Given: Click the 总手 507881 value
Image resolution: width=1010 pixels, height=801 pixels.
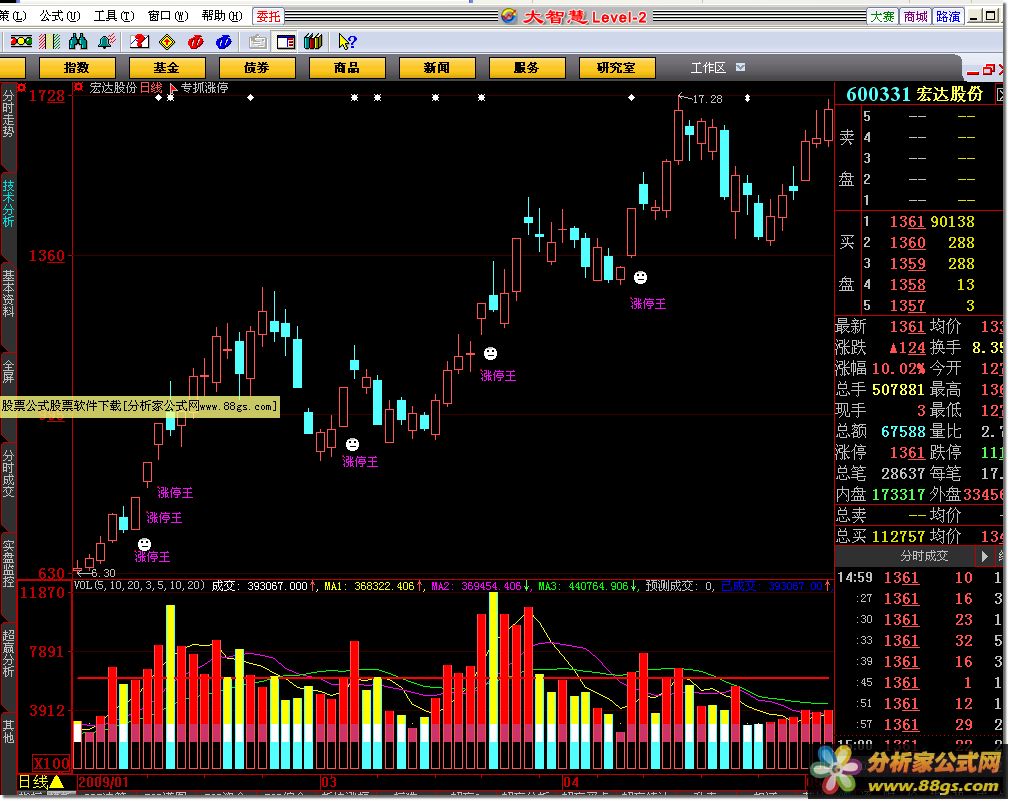Looking at the screenshot, I should pyautogui.click(x=898, y=390).
